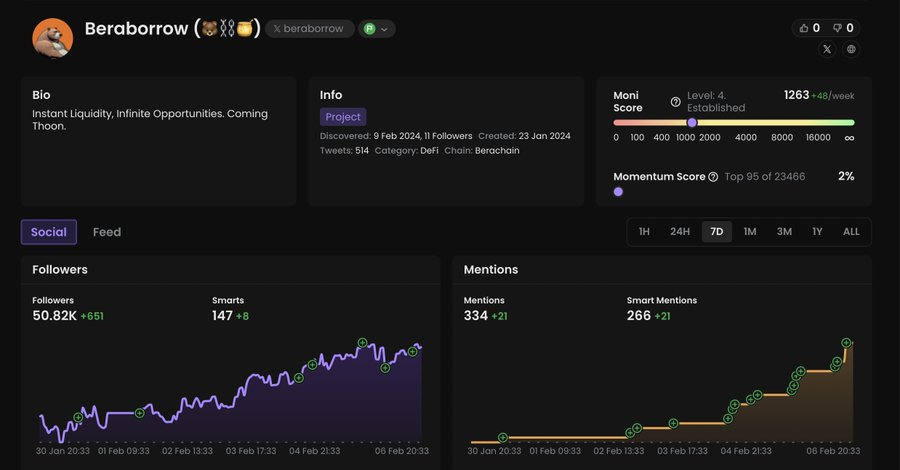Screen dimensions: 900x470
Task: Switch chart range to 1Y
Action: (x=817, y=232)
